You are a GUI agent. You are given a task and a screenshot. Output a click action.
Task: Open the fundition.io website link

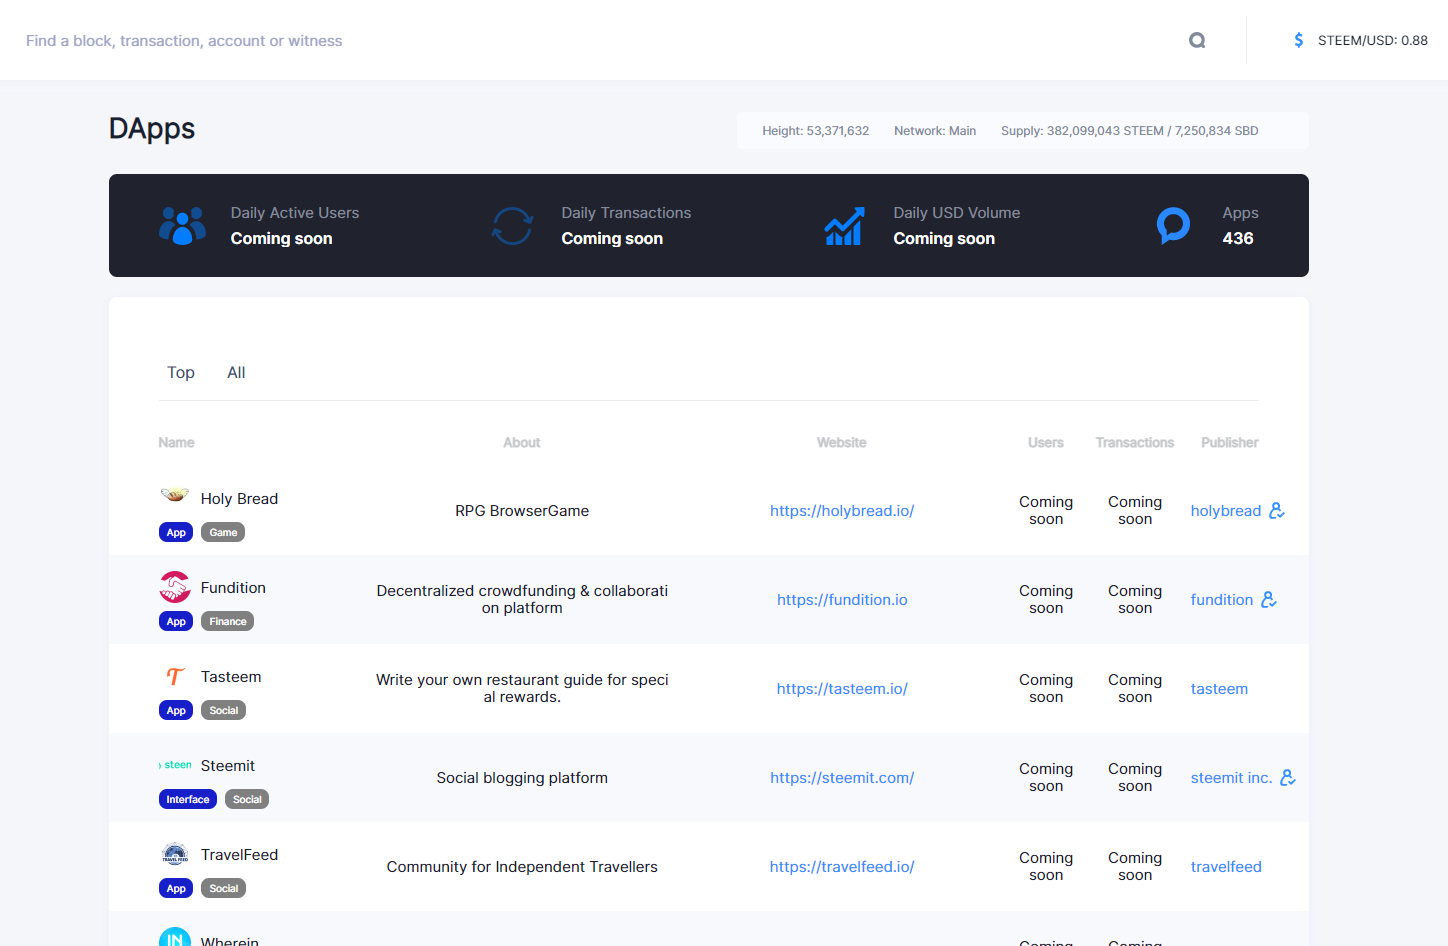point(842,600)
